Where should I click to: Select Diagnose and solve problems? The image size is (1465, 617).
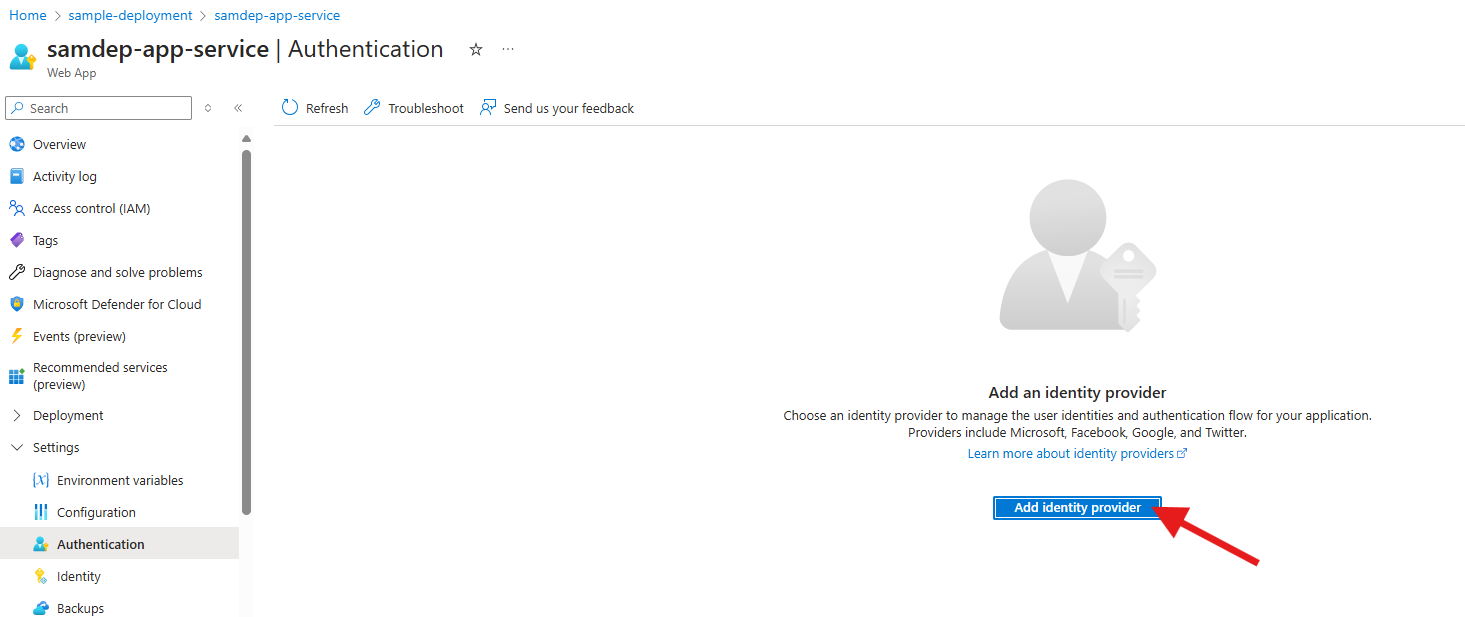tap(120, 272)
